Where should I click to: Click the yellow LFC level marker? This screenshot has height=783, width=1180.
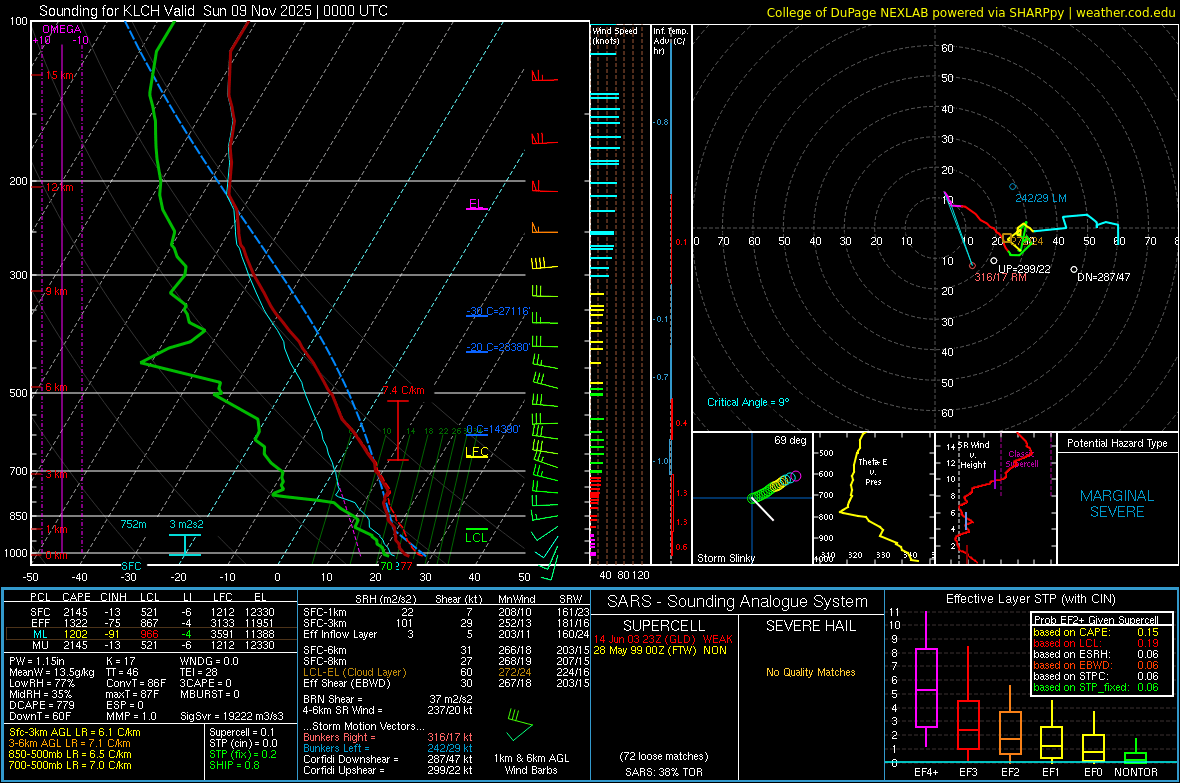point(477,452)
